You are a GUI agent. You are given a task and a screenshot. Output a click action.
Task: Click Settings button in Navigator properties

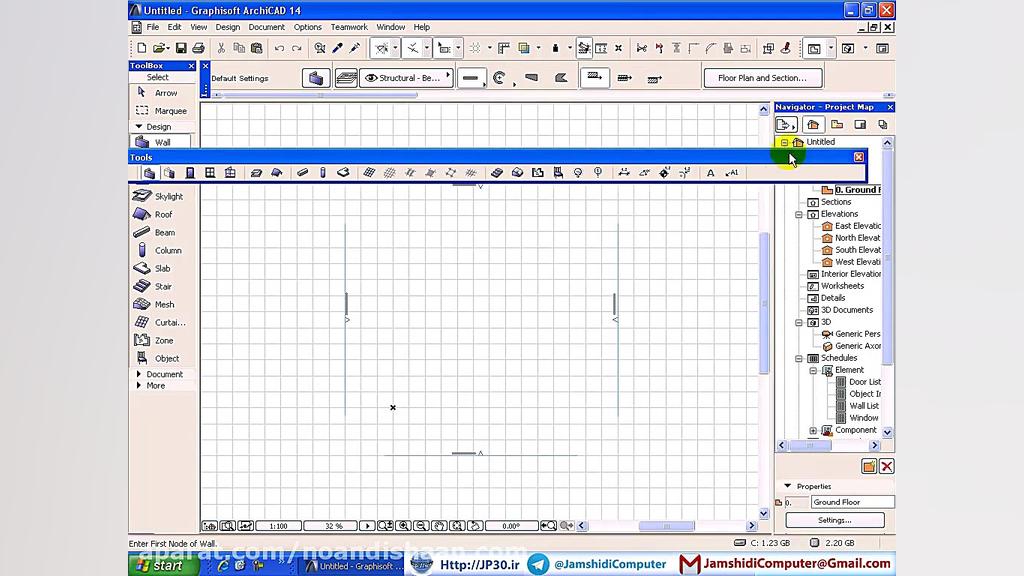(835, 520)
